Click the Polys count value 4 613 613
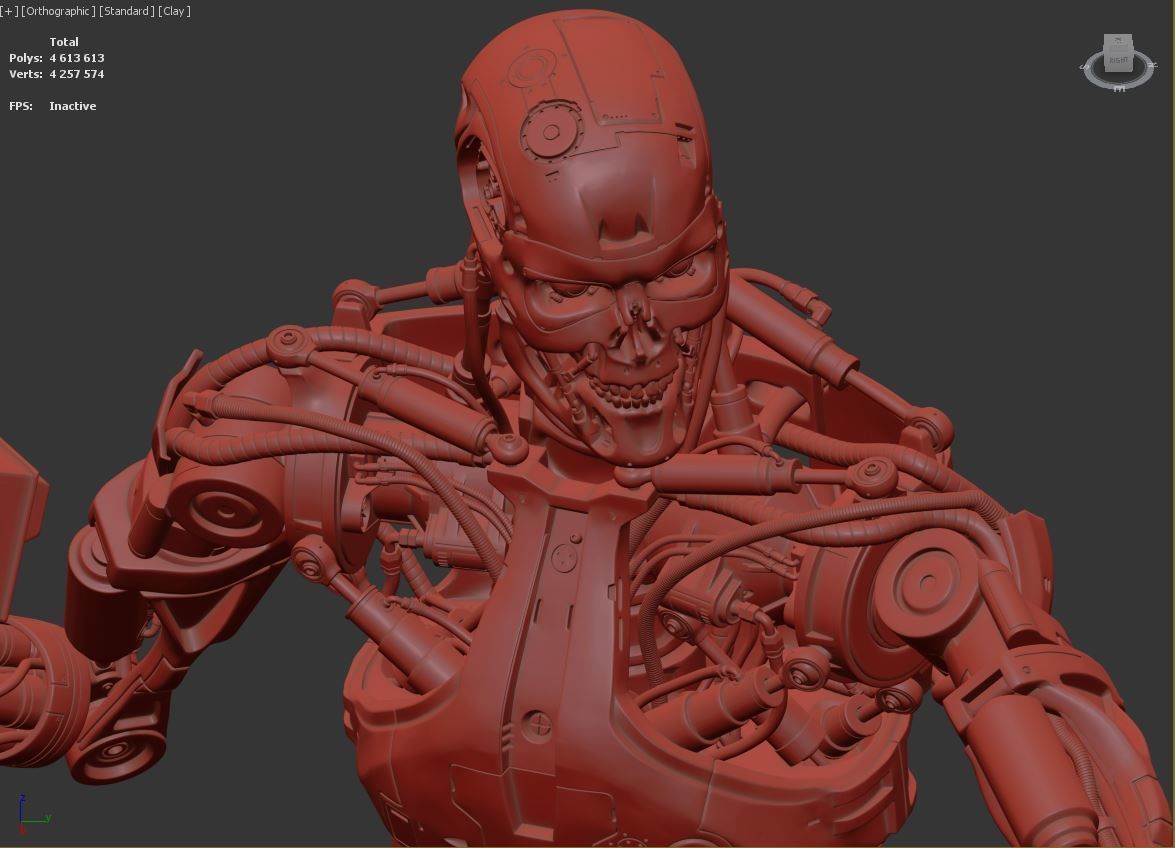This screenshot has height=848, width=1175. click(76, 58)
